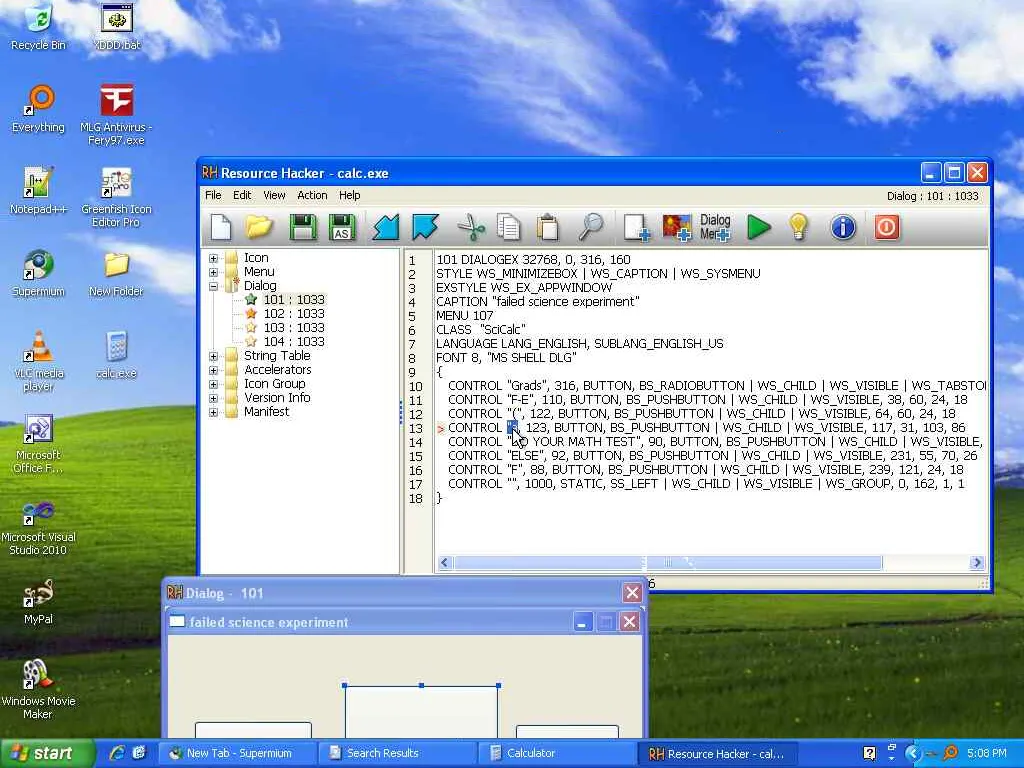
Task: Add image resource via picture-plus icon
Action: 677,227
